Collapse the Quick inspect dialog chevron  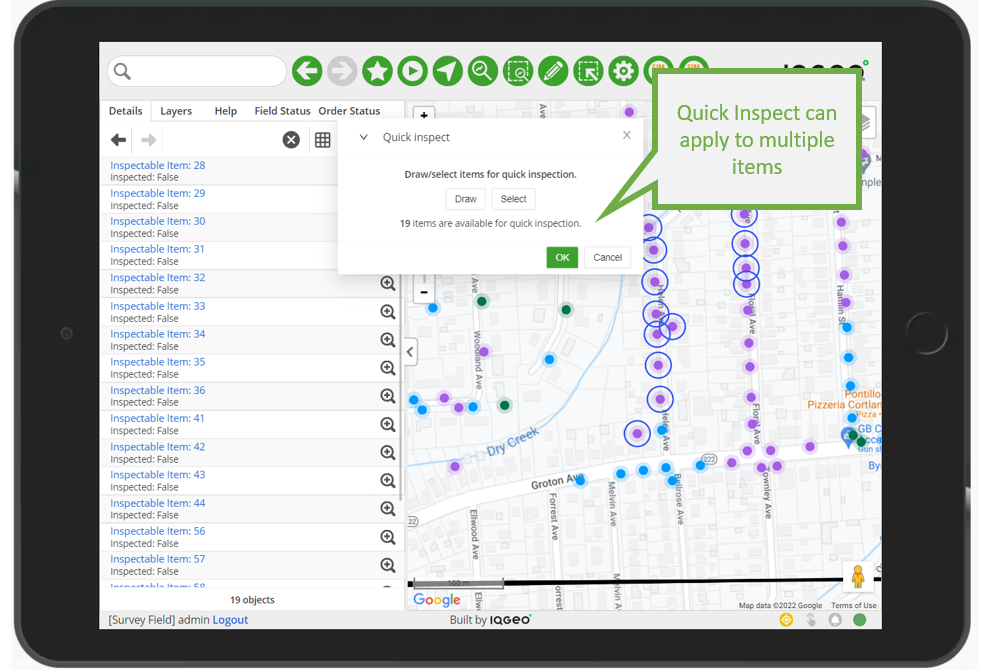363,137
